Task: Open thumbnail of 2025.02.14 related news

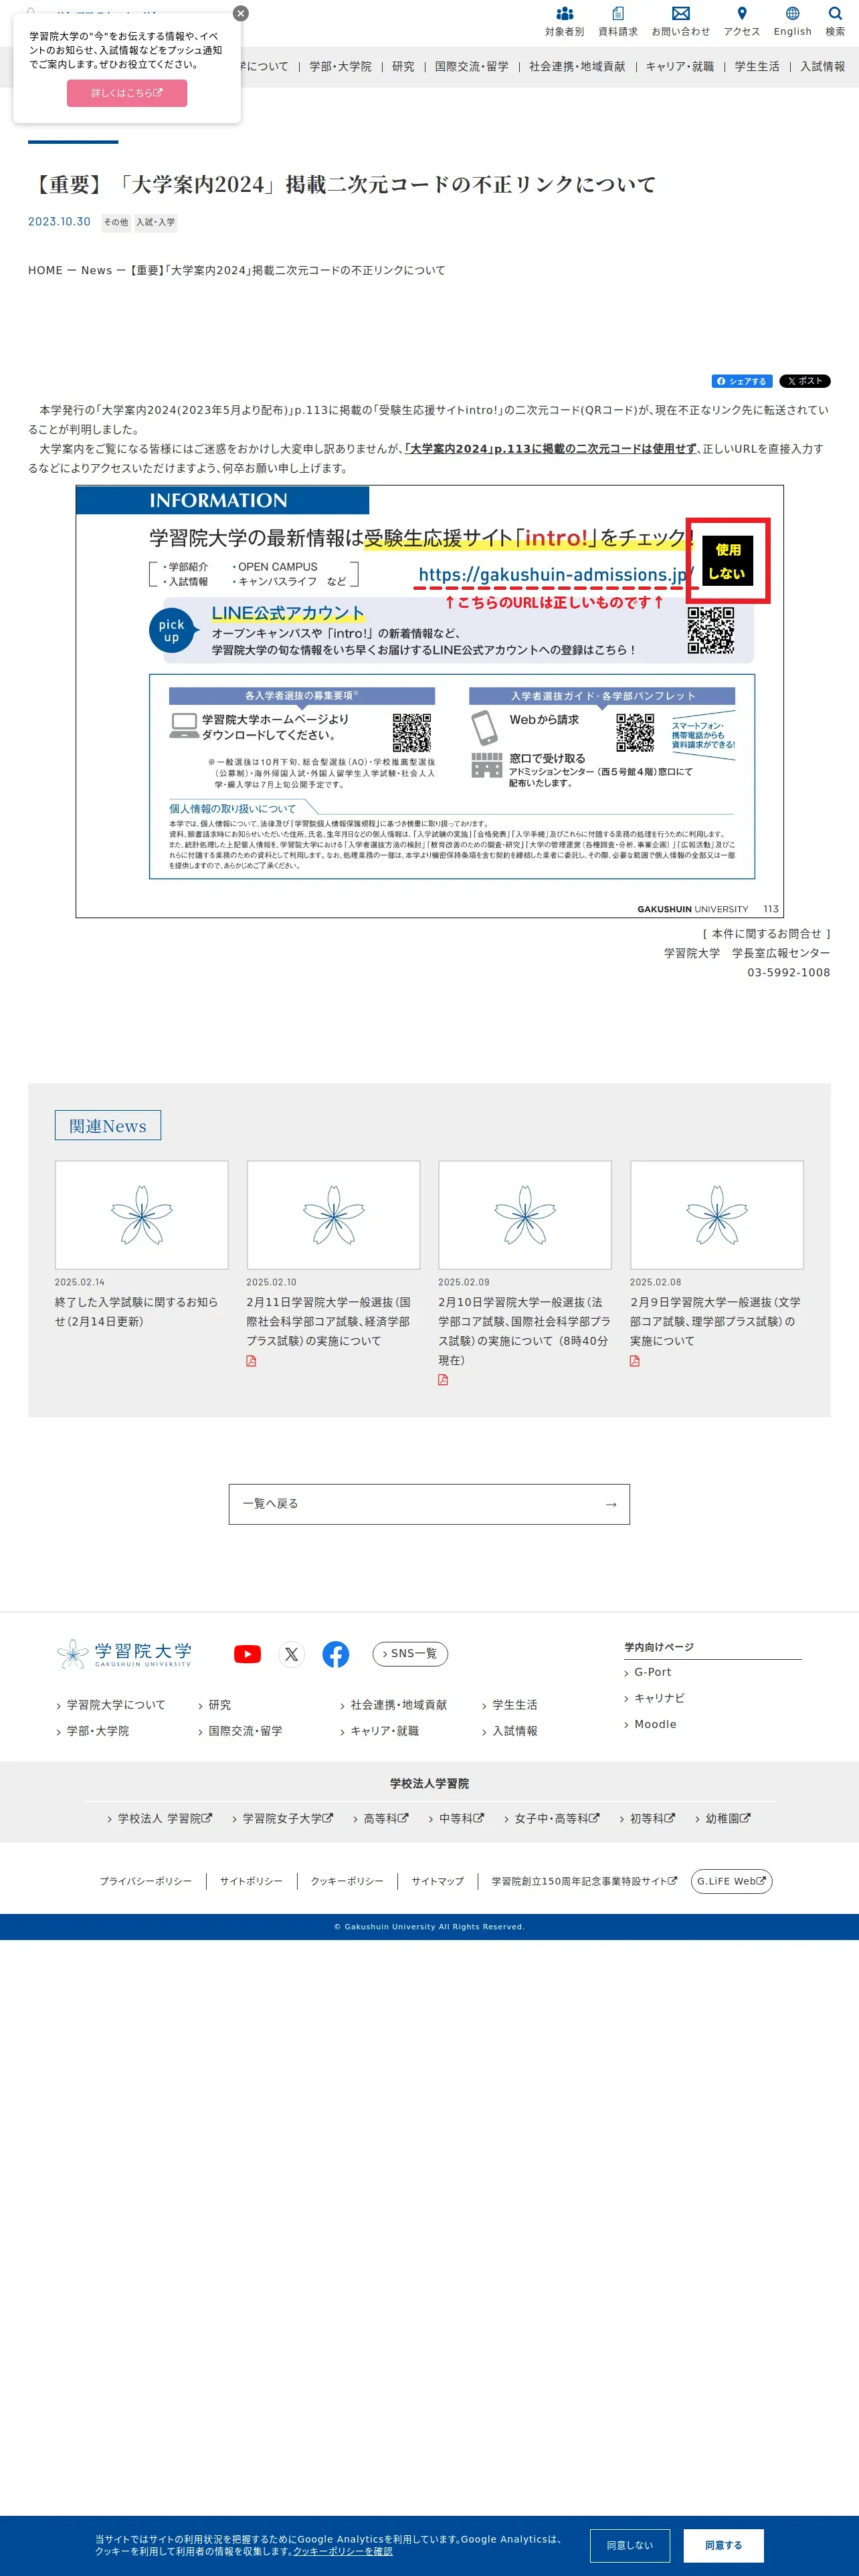Action: tap(142, 1215)
